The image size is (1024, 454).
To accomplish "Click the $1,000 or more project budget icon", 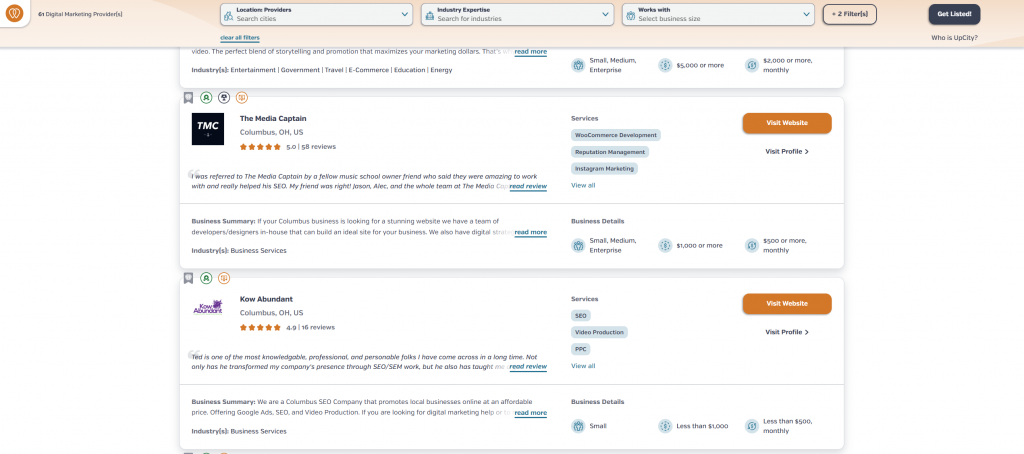I will pos(665,246).
